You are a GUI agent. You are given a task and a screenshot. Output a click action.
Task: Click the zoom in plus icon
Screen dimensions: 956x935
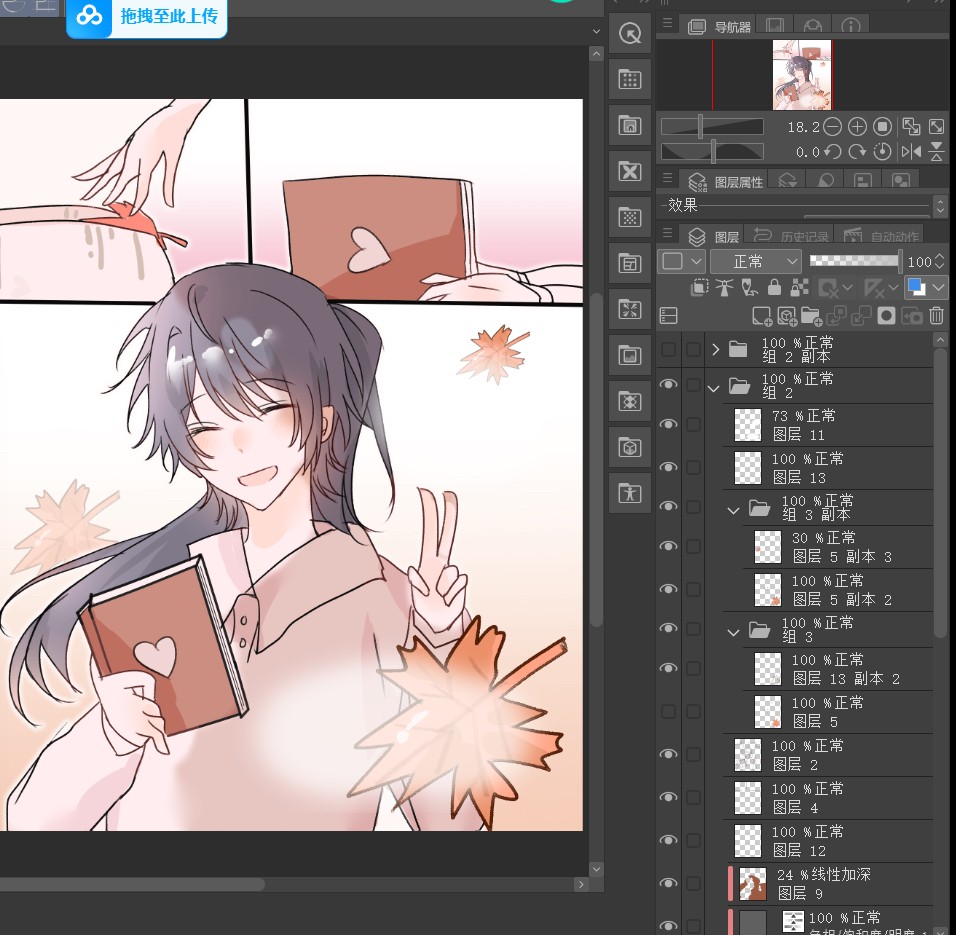pyautogui.click(x=857, y=127)
